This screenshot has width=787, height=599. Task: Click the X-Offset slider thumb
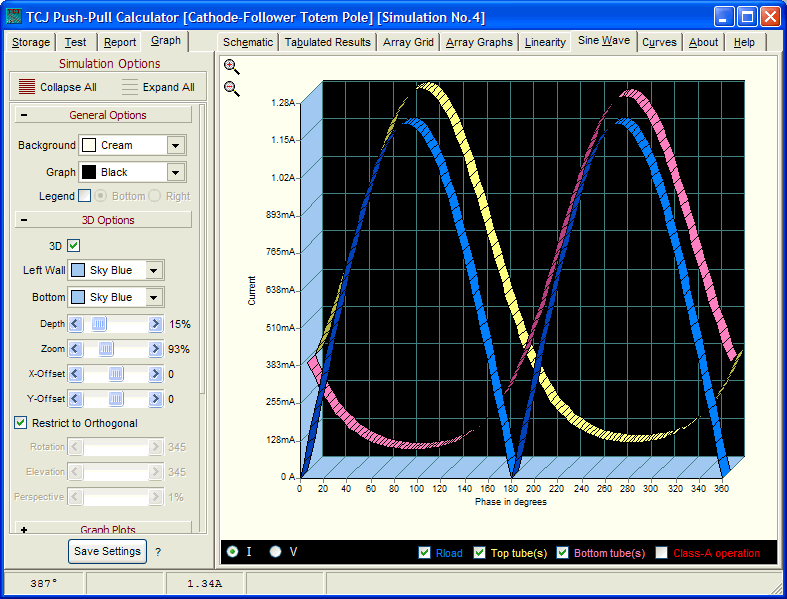click(115, 374)
